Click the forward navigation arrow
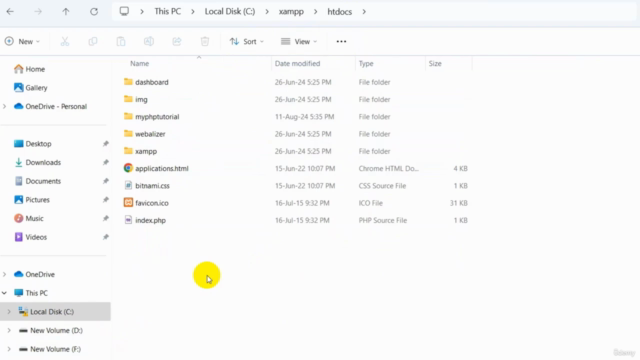This screenshot has height=360, width=640. pos(38,11)
